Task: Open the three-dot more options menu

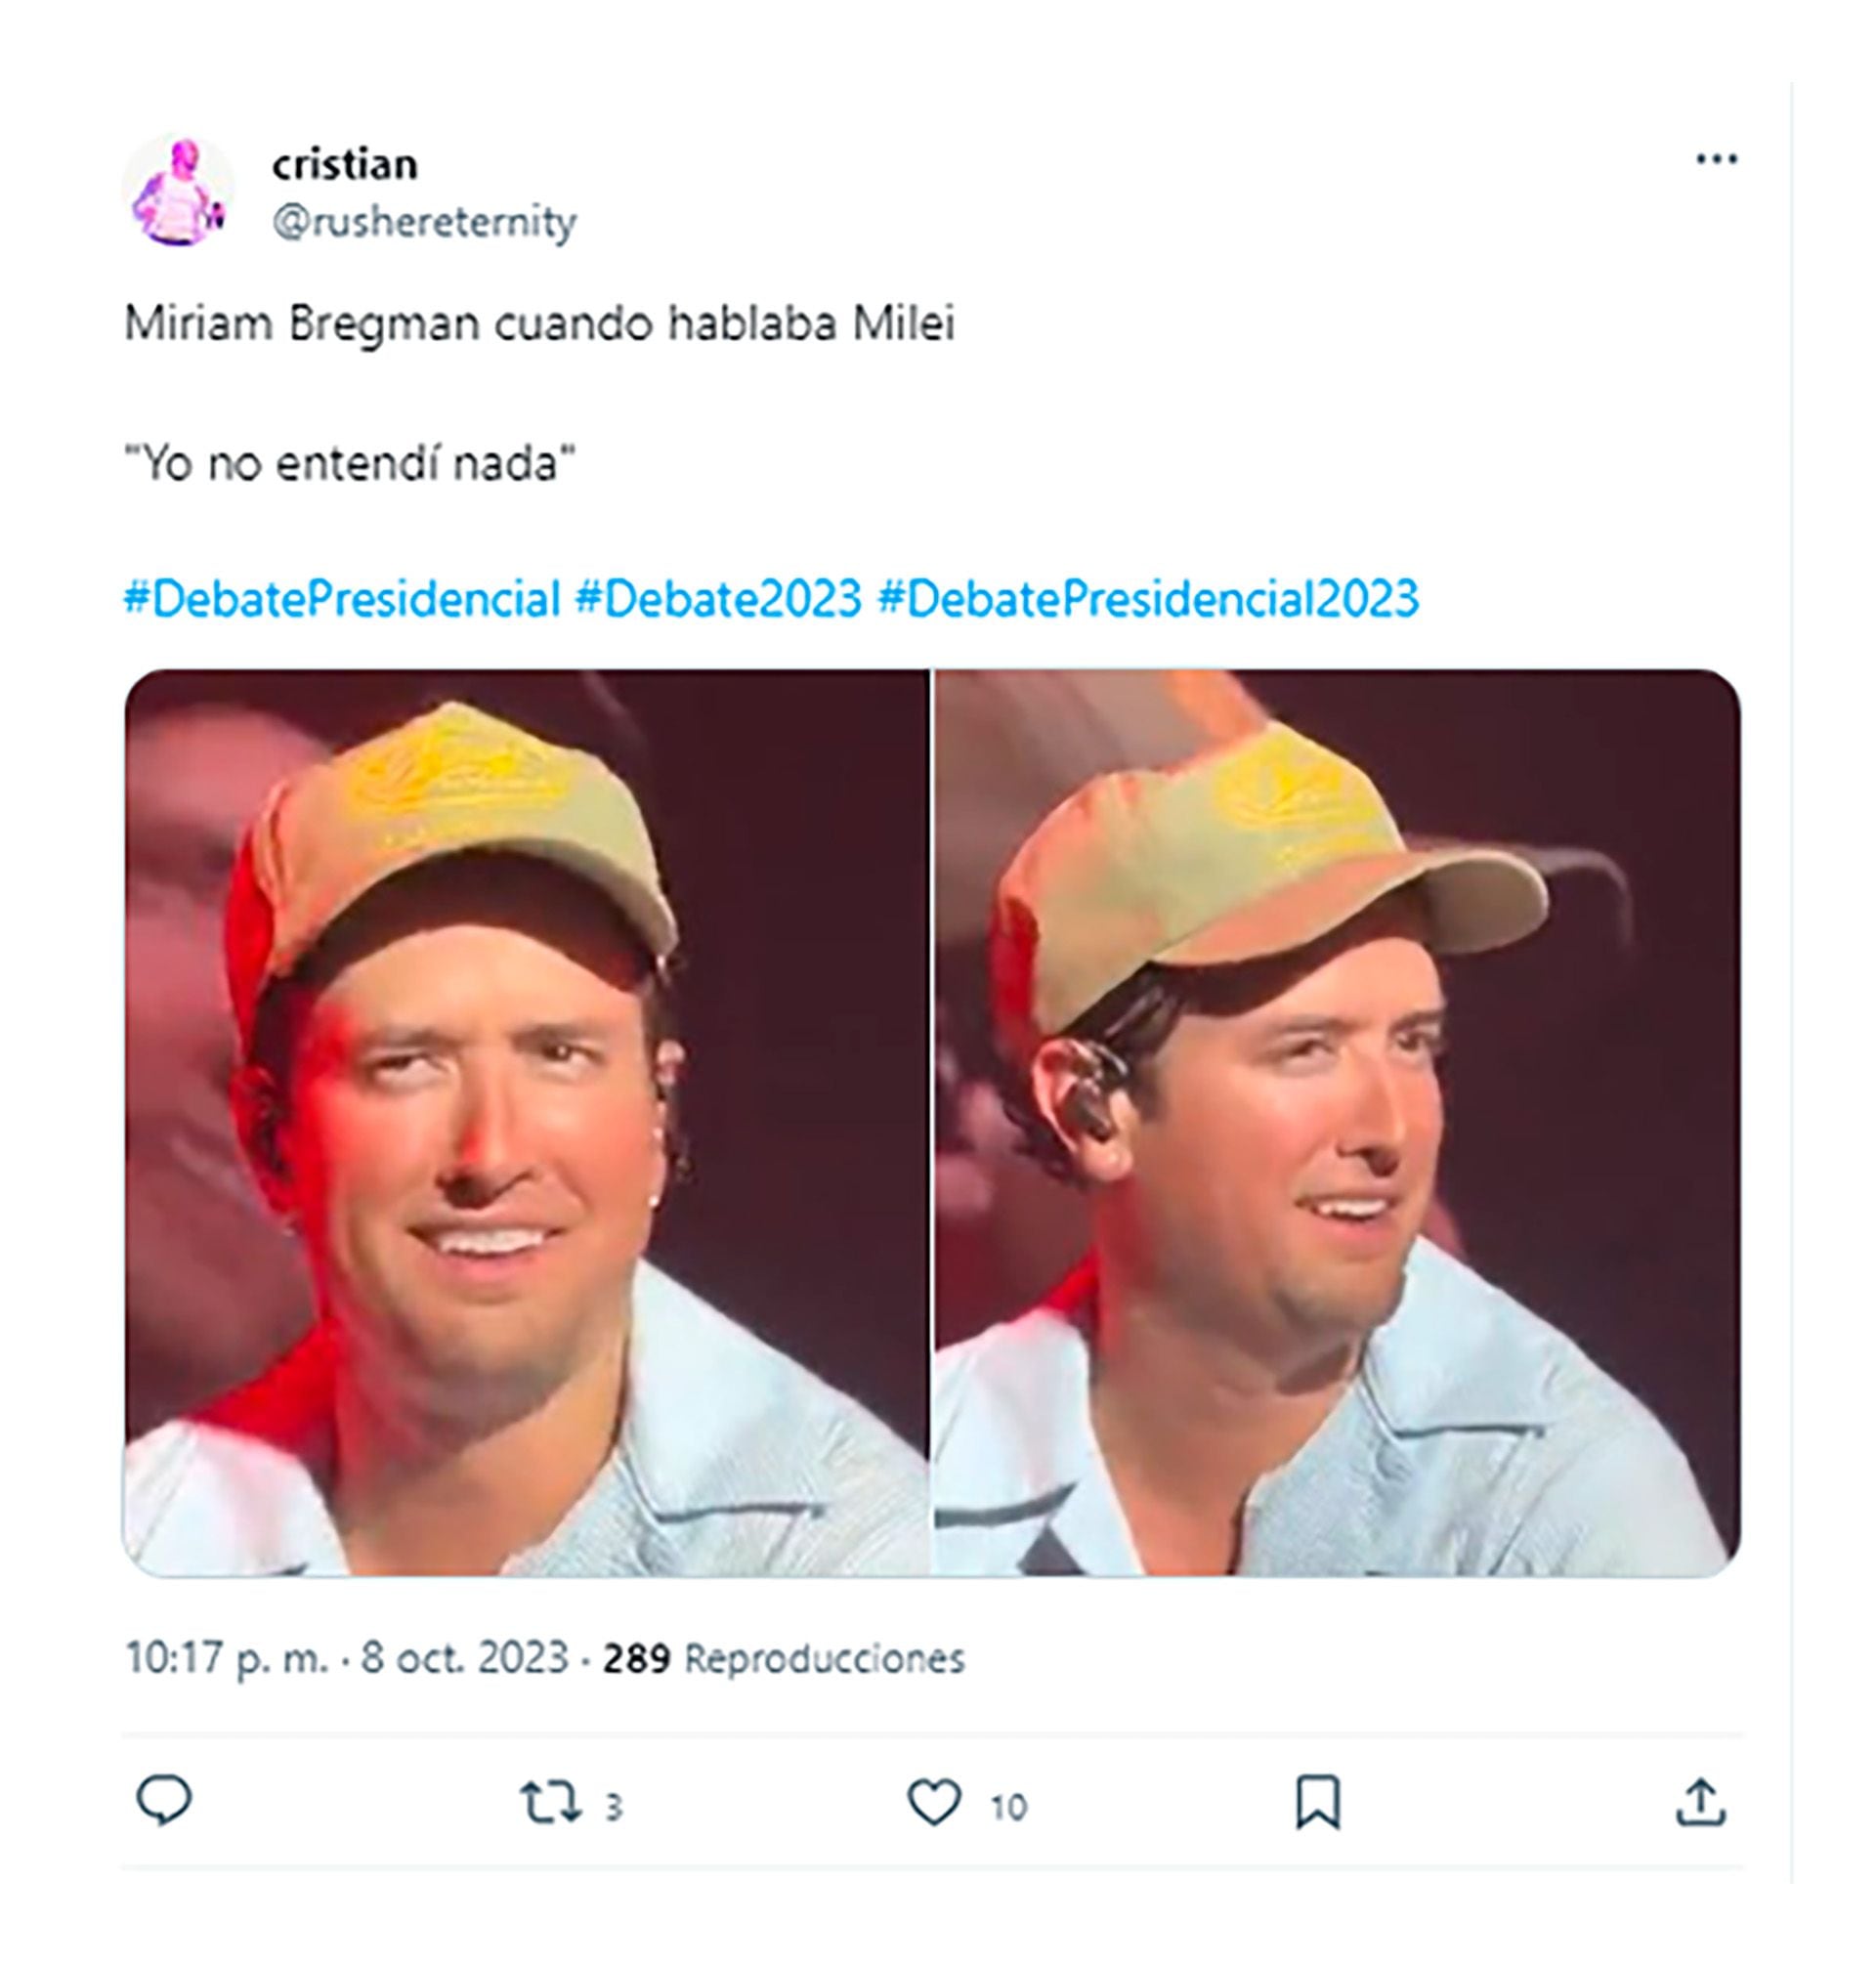Action: pyautogui.click(x=1716, y=159)
